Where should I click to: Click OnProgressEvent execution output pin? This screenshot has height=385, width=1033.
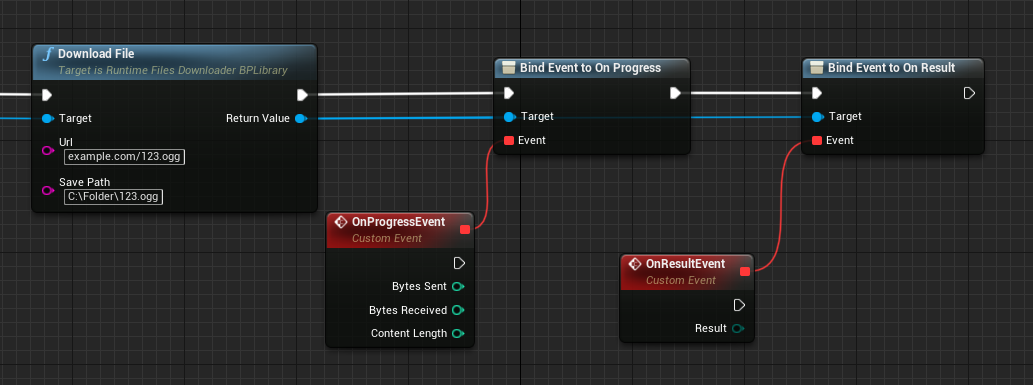tap(459, 263)
